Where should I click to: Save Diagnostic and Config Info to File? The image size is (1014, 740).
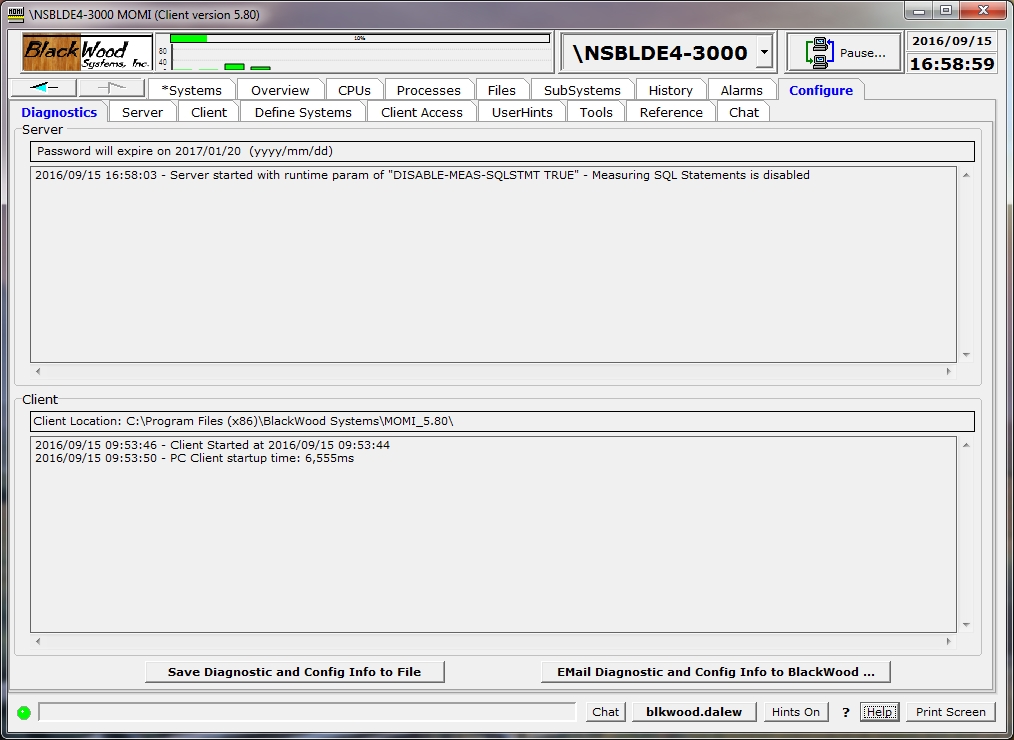[x=294, y=672]
